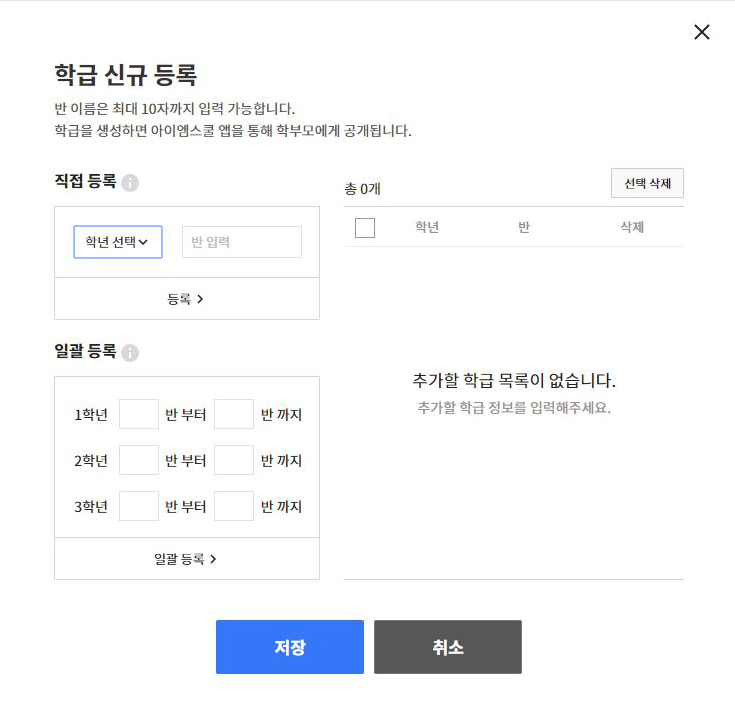
Task: Click the 1학년 row label
Action: pos(91,414)
